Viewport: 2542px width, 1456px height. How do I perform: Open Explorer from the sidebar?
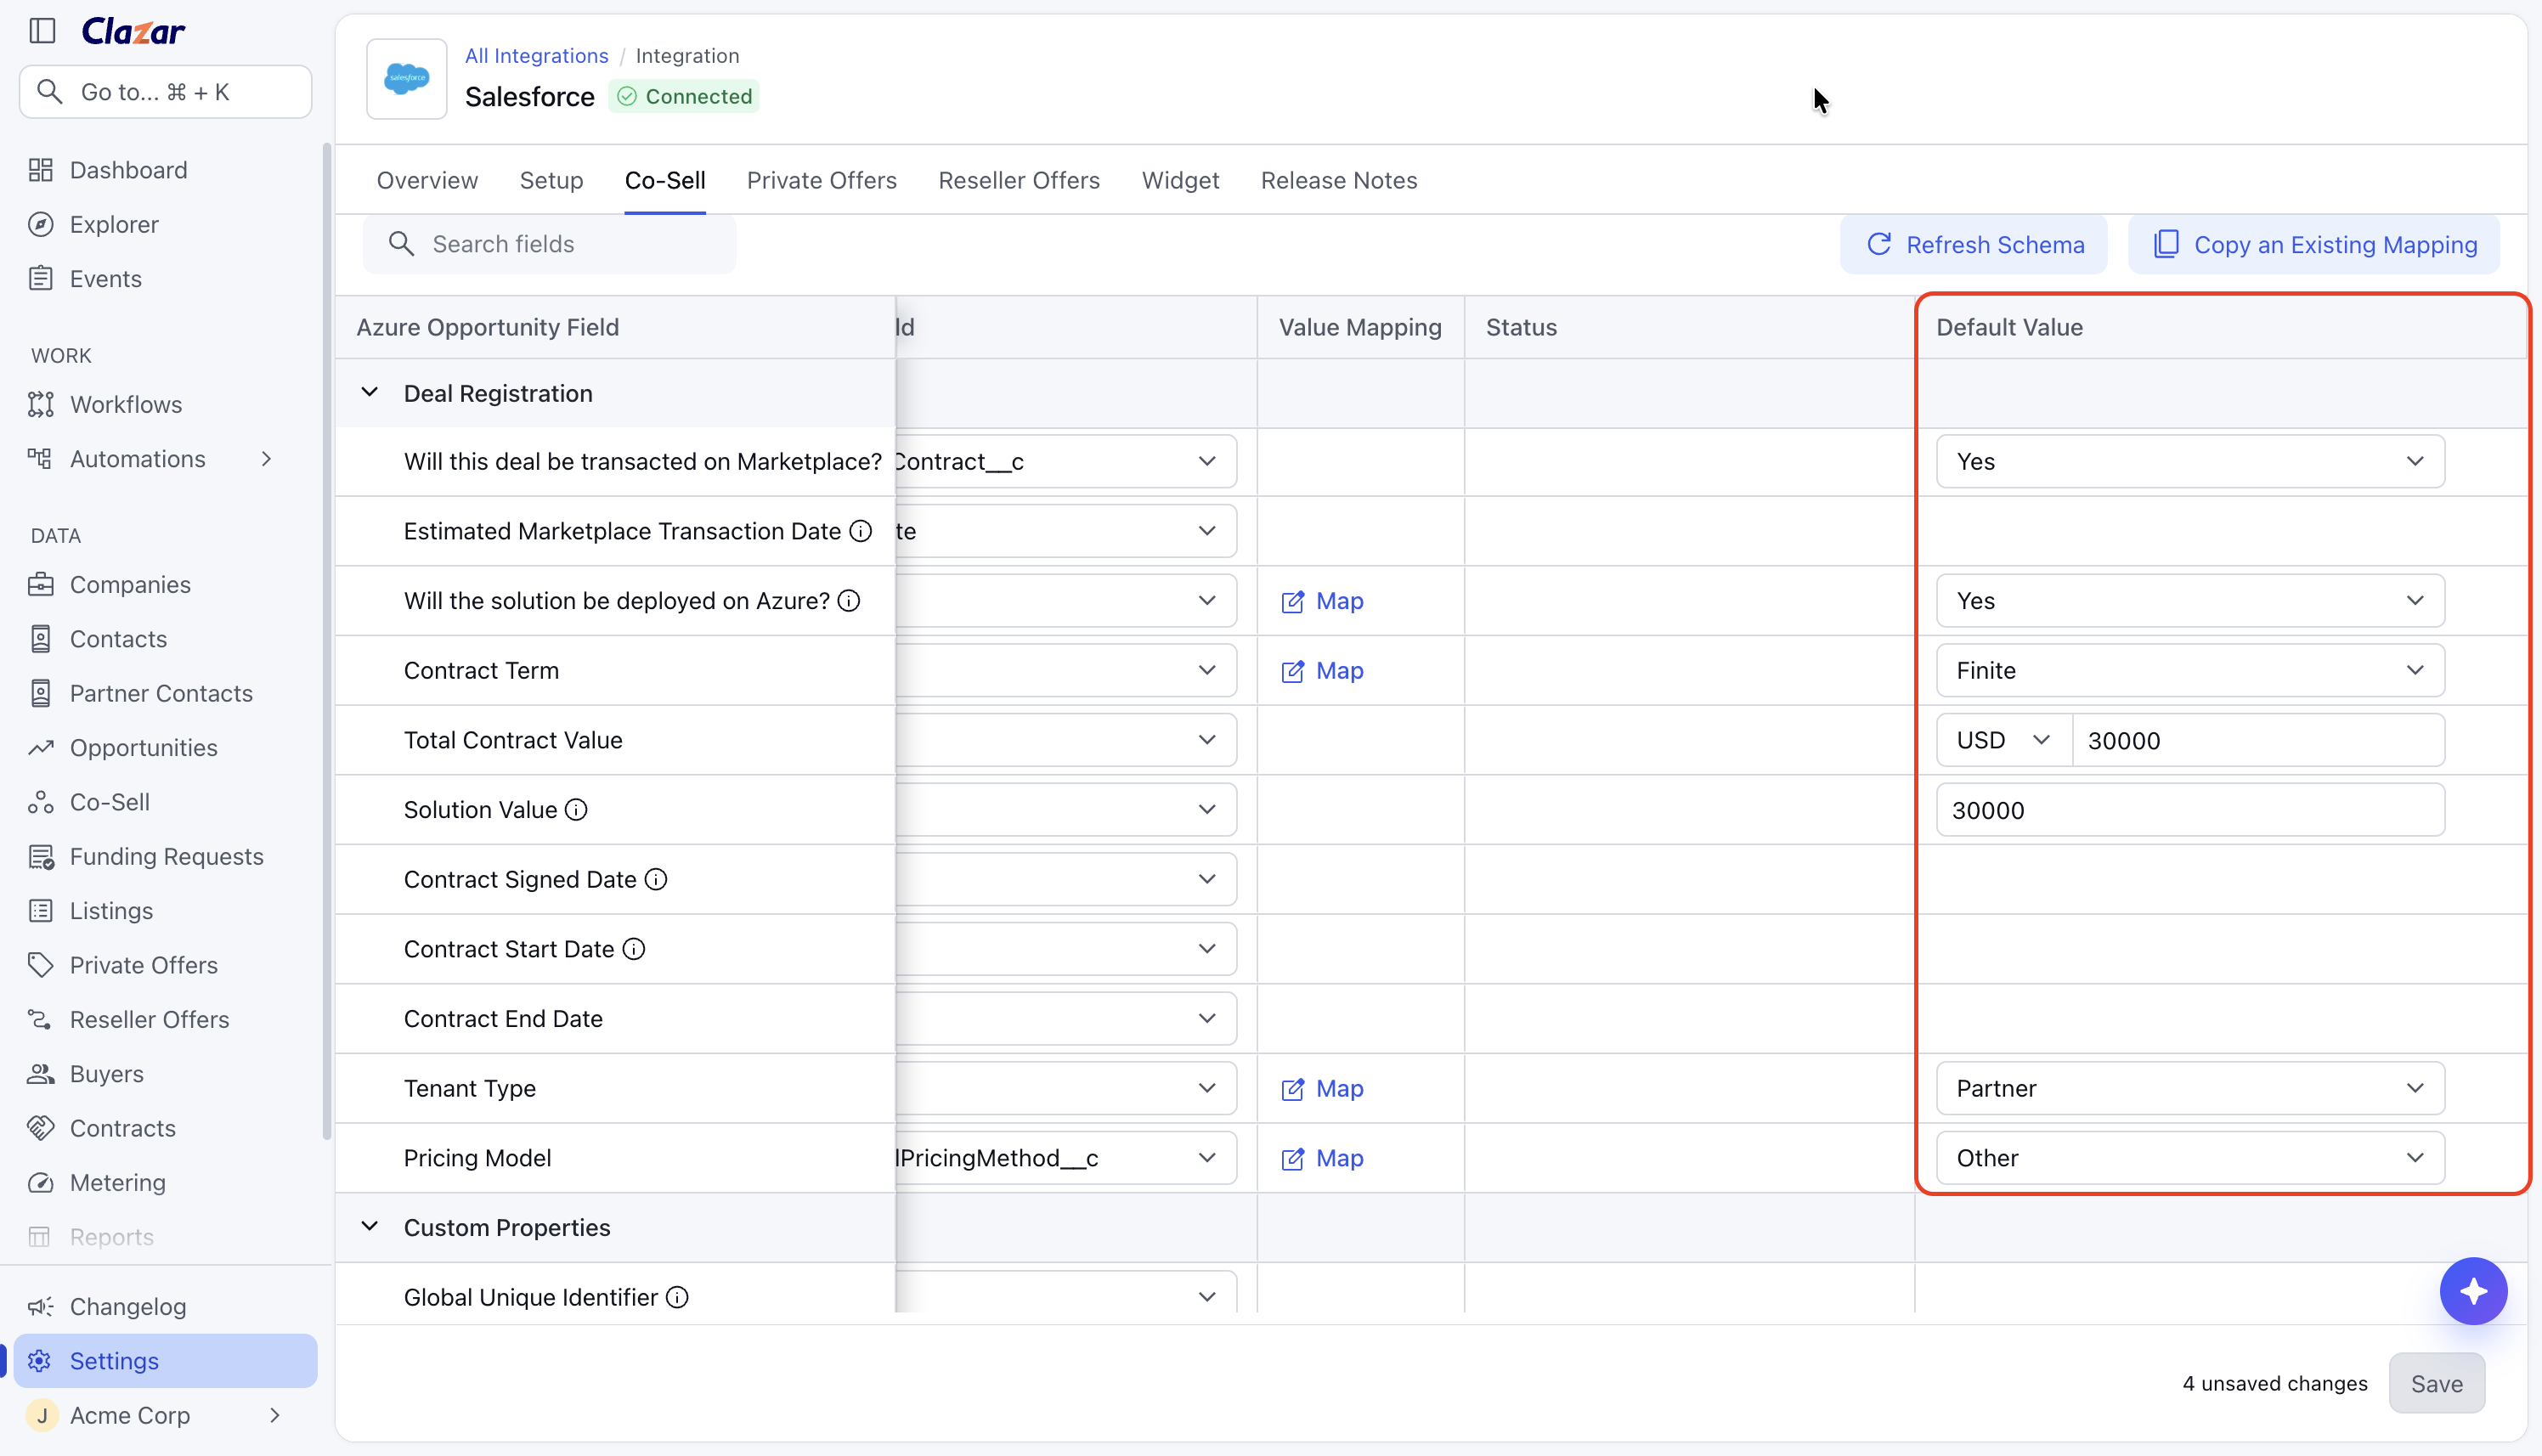coord(114,224)
